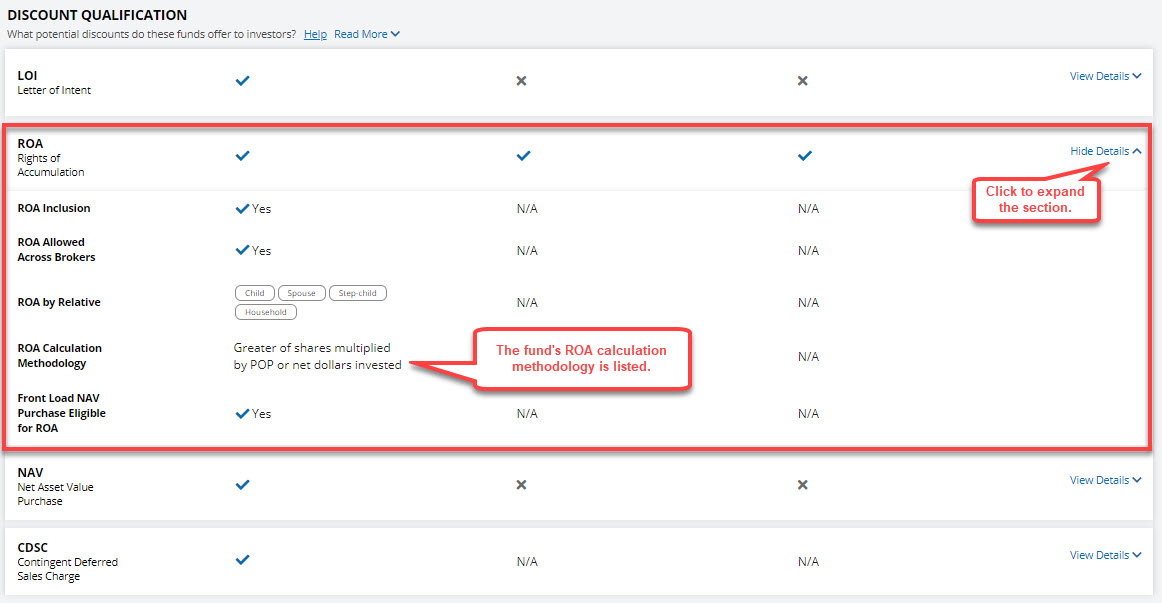Click the Child tag under ROA by Relative

pyautogui.click(x=254, y=292)
